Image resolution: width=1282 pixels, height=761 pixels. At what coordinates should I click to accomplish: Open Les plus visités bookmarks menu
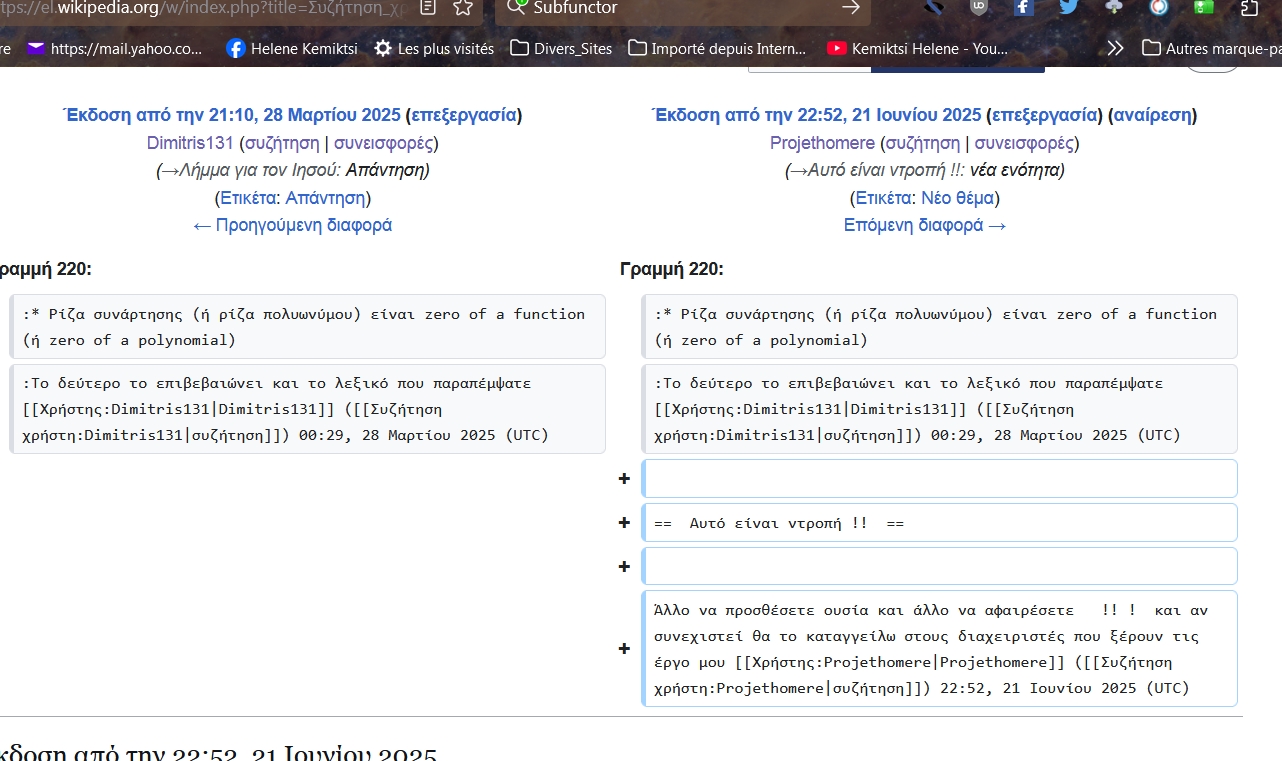point(434,48)
